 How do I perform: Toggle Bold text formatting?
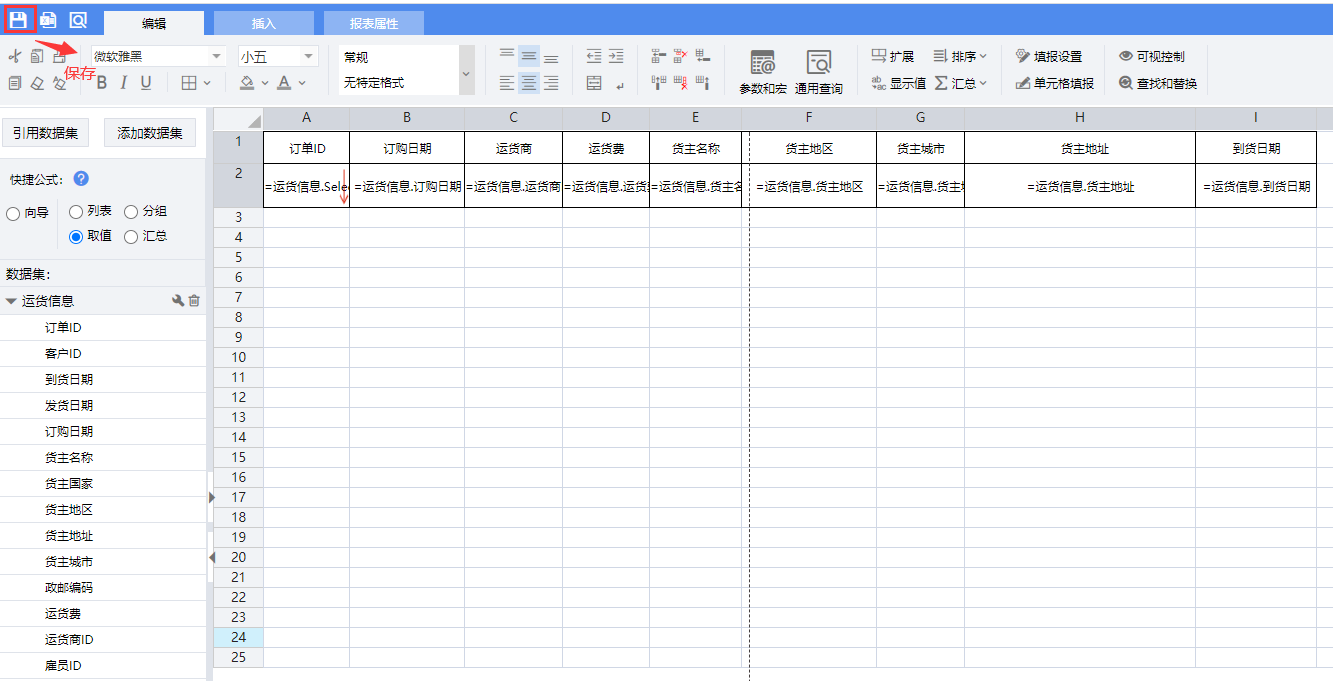pos(101,83)
